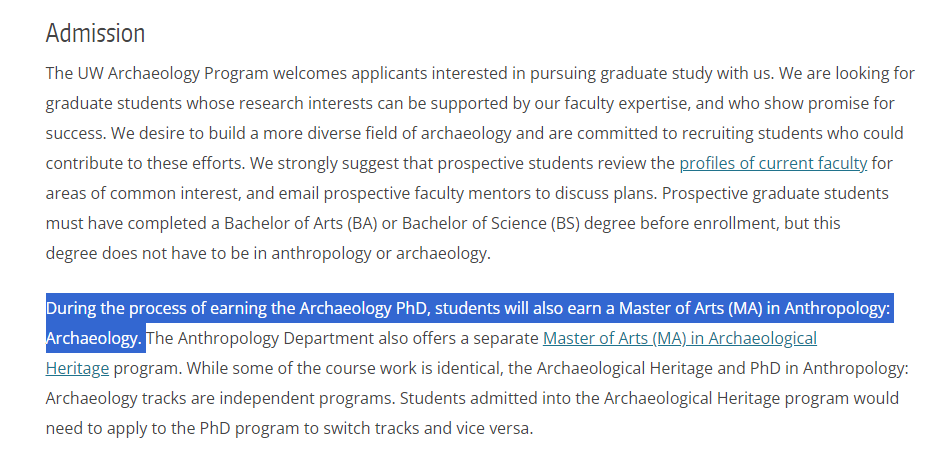Click the words independent programs in last paragraph
Image resolution: width=949 pixels, height=455 pixels.
[307, 398]
